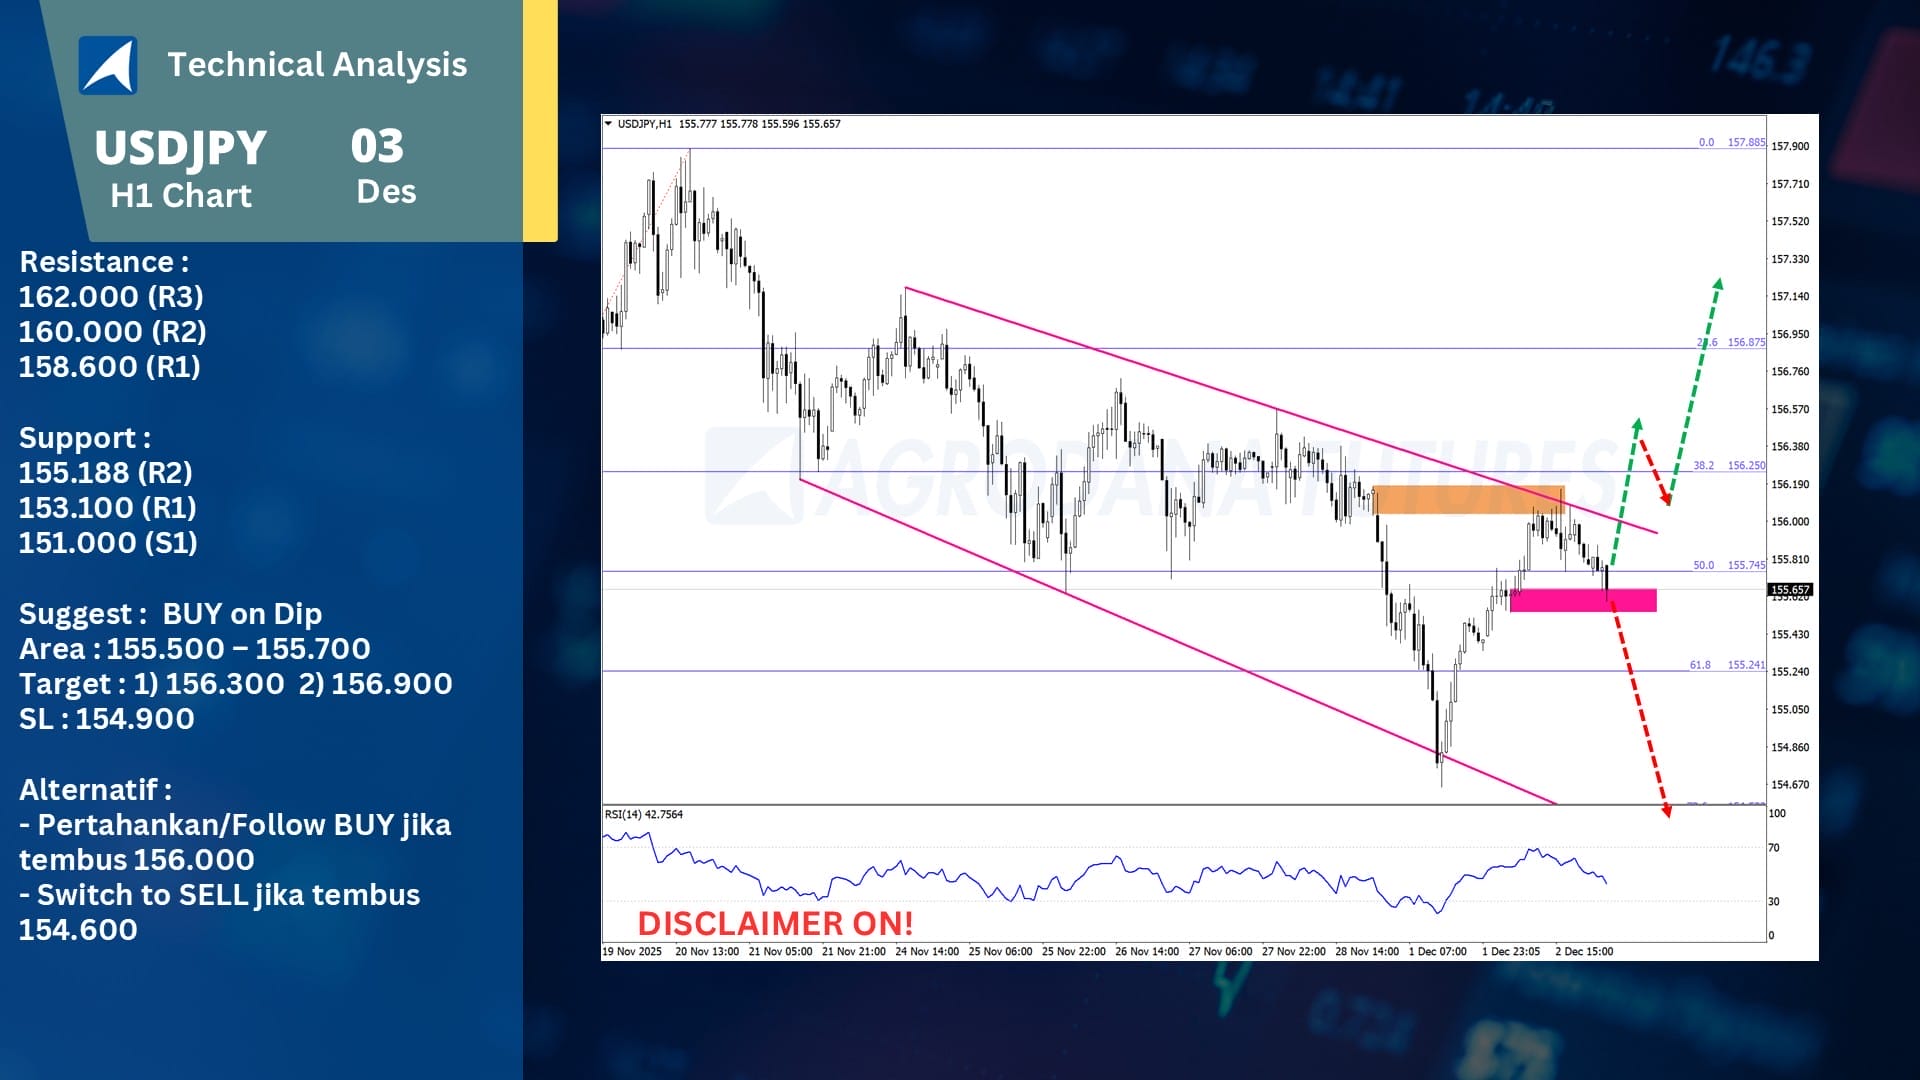Click the long red dashed arrow head at bottom
1920x1080 pixels.
(1666, 810)
